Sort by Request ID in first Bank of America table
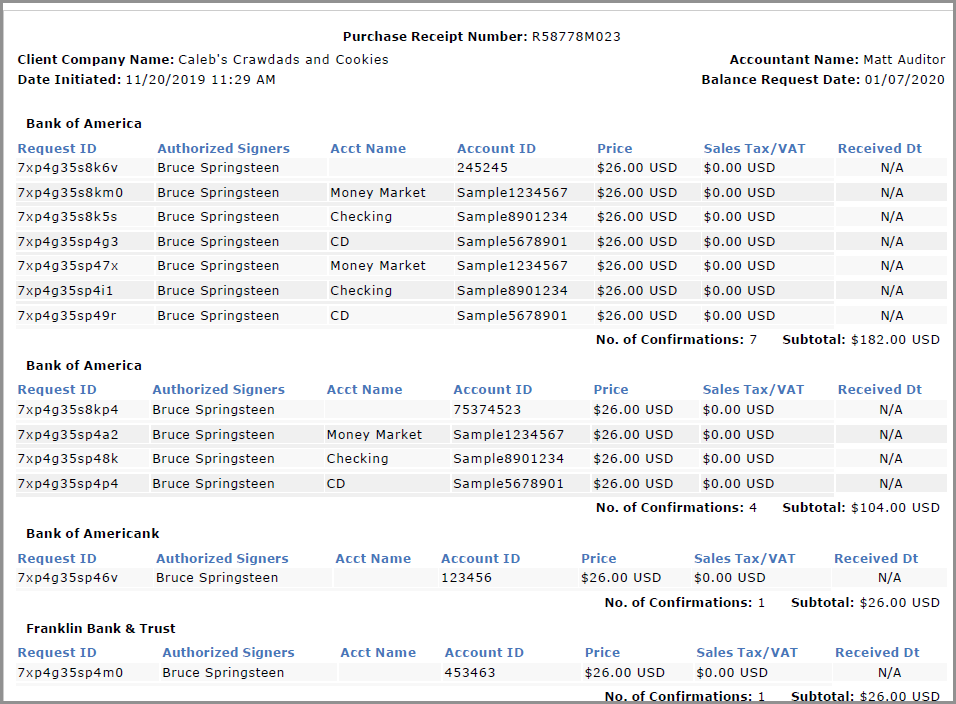 pyautogui.click(x=57, y=148)
